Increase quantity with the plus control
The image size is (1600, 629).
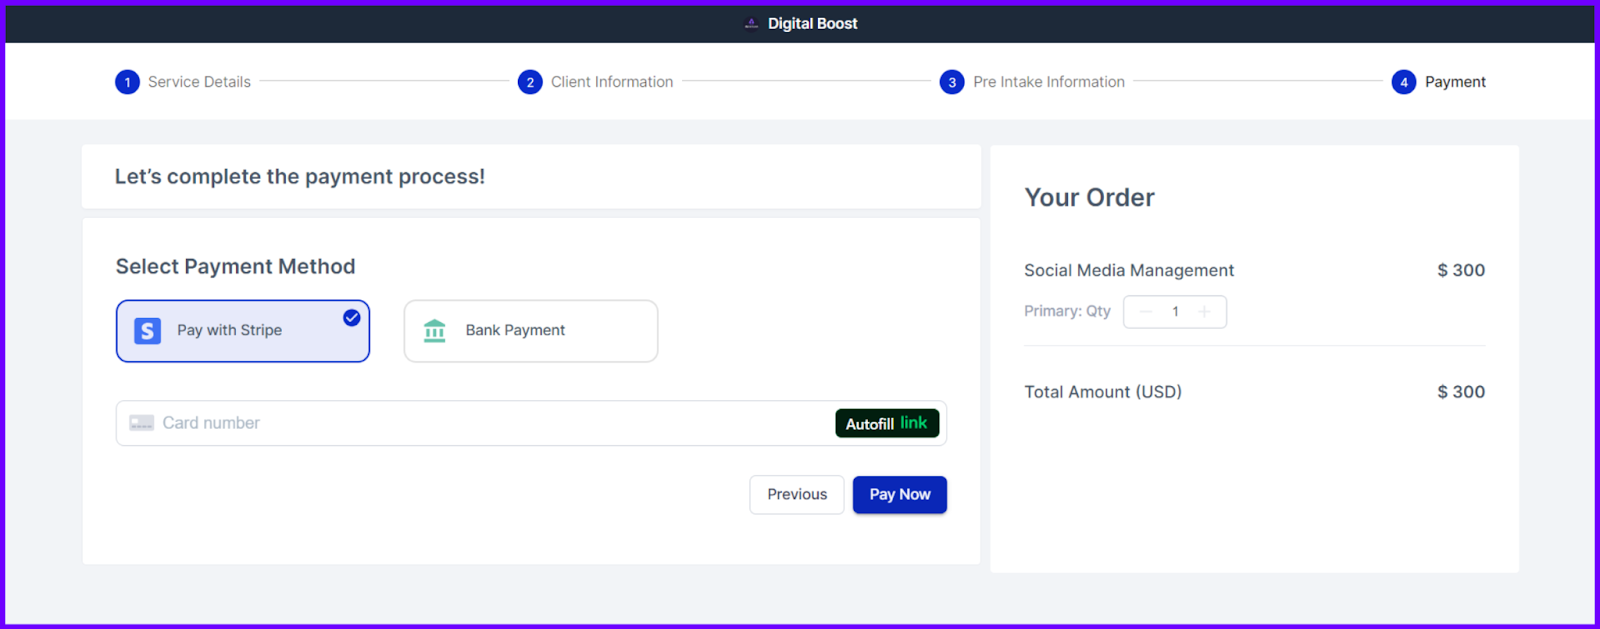pyautogui.click(x=1206, y=311)
